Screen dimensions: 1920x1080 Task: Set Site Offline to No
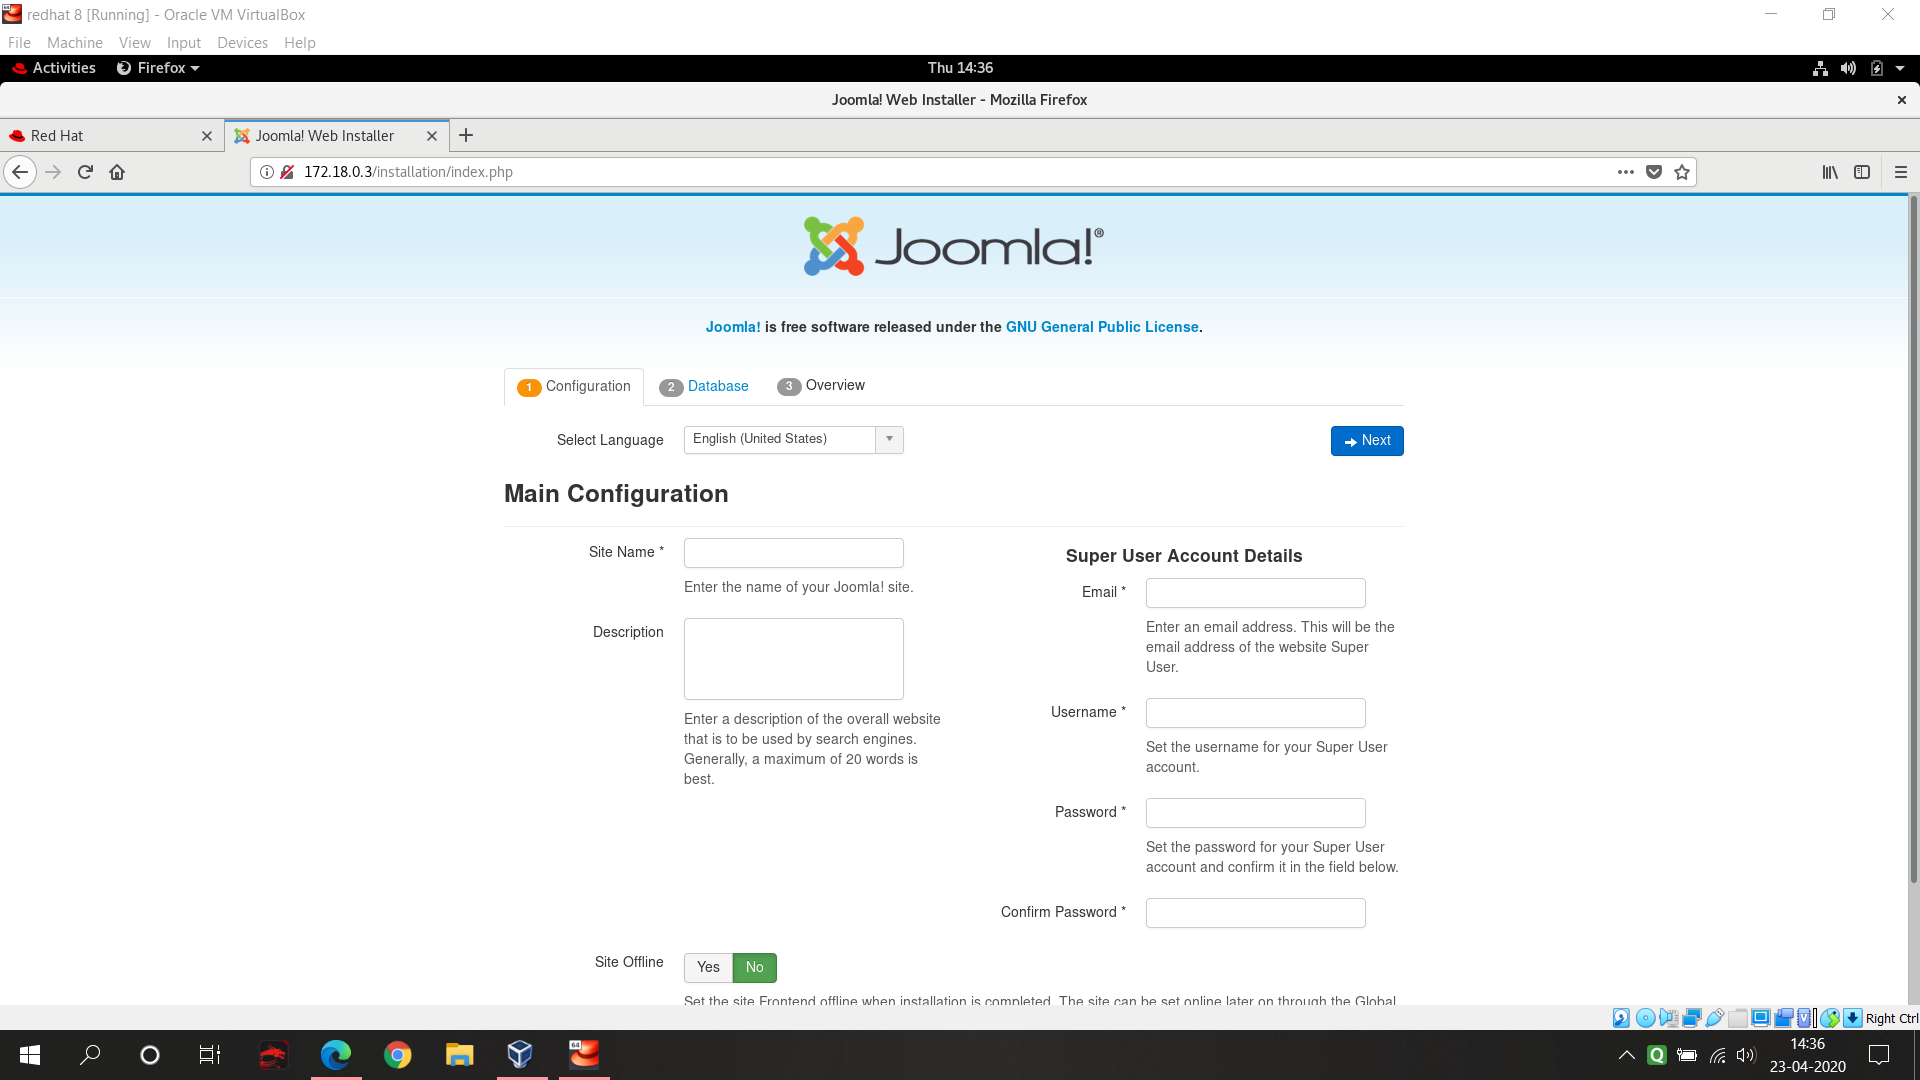tap(755, 967)
